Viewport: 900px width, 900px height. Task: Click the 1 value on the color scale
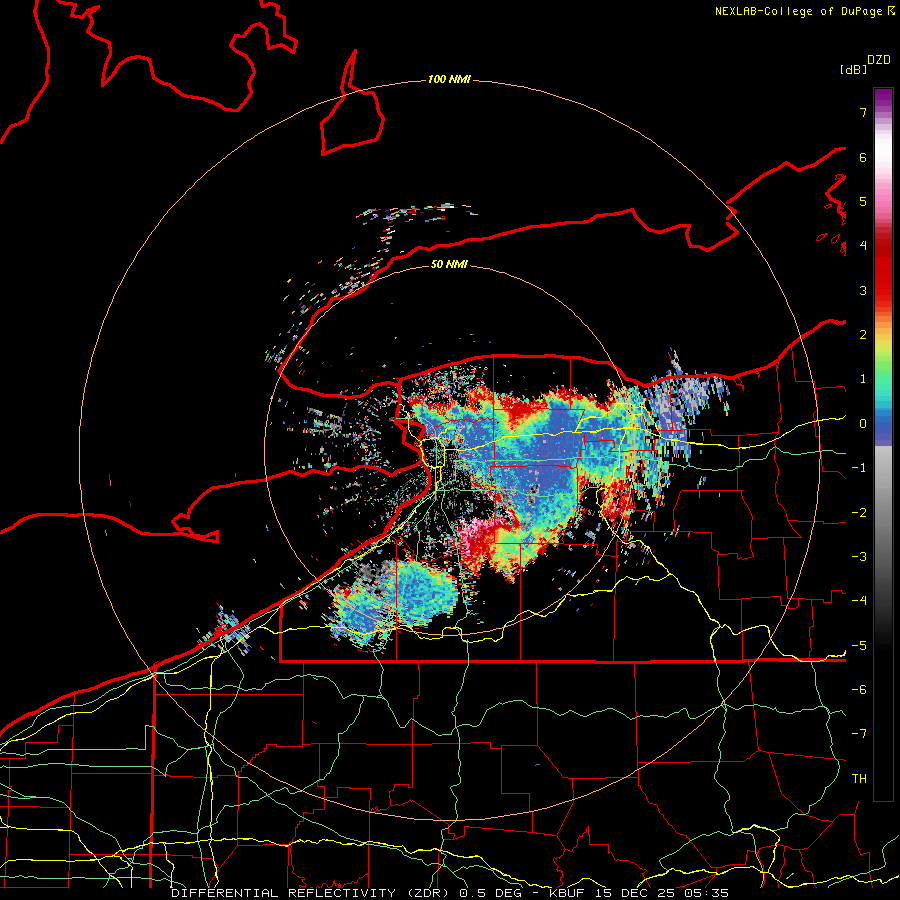point(863,379)
